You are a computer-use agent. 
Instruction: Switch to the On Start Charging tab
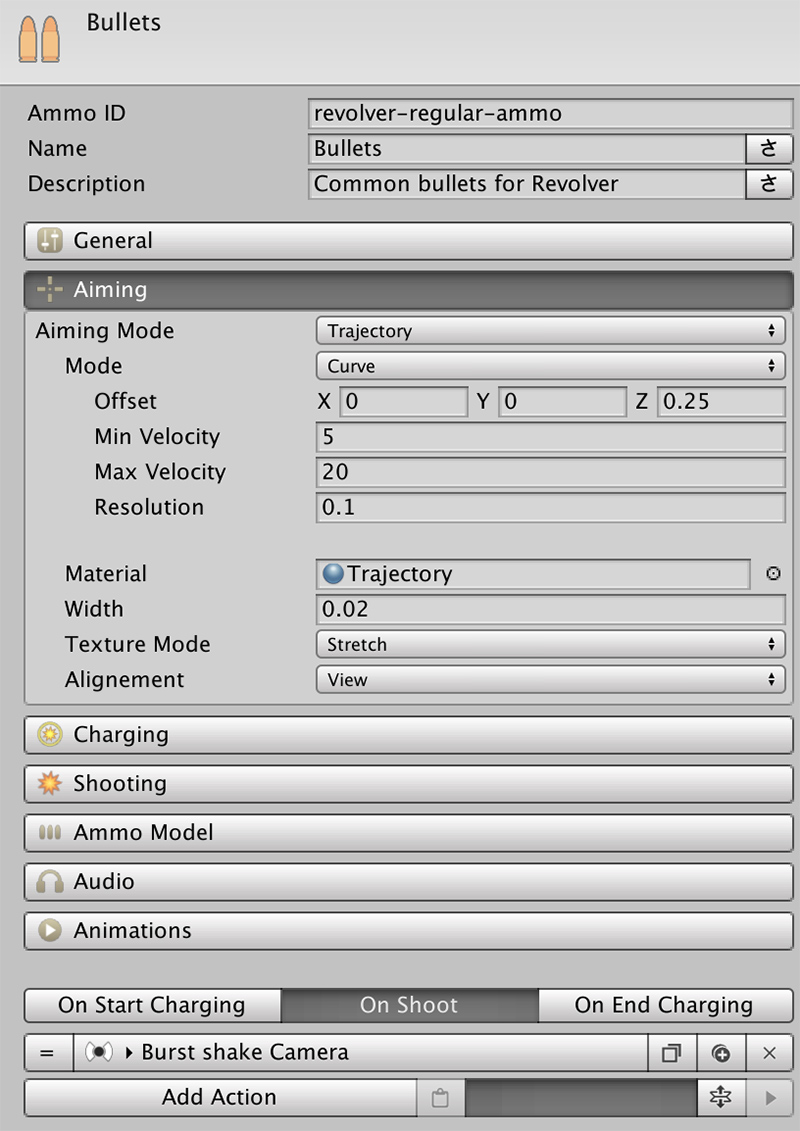pyautogui.click(x=152, y=1005)
